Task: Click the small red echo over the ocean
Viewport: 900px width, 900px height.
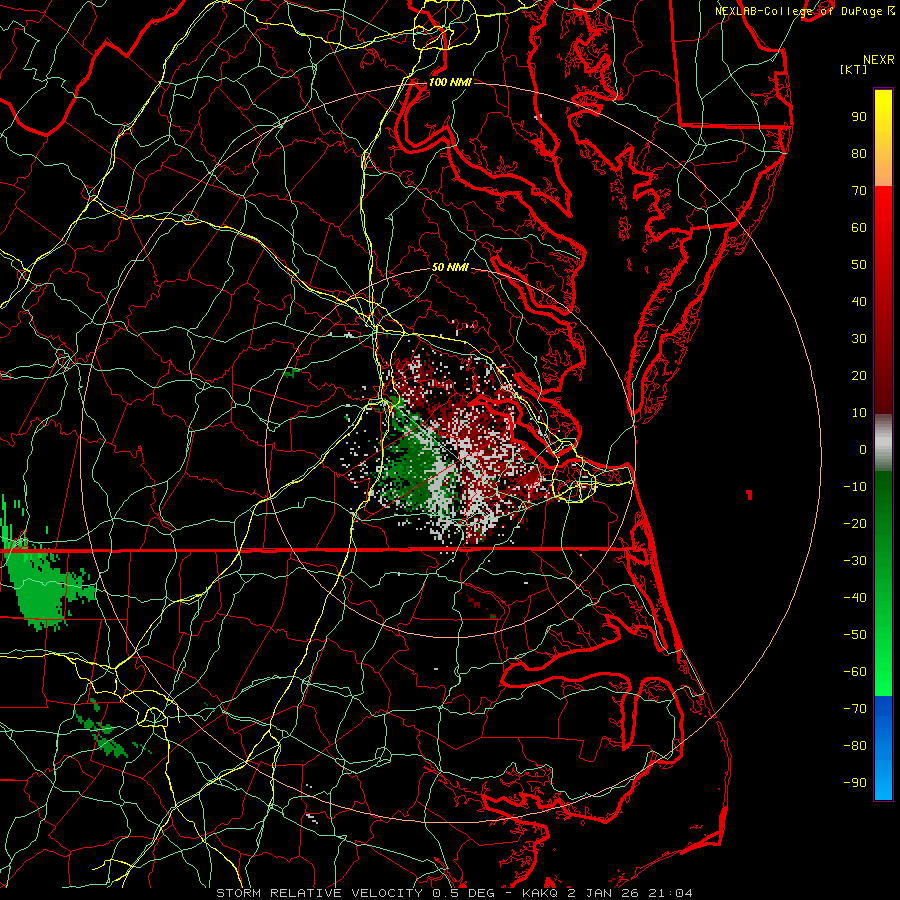Action: (749, 495)
